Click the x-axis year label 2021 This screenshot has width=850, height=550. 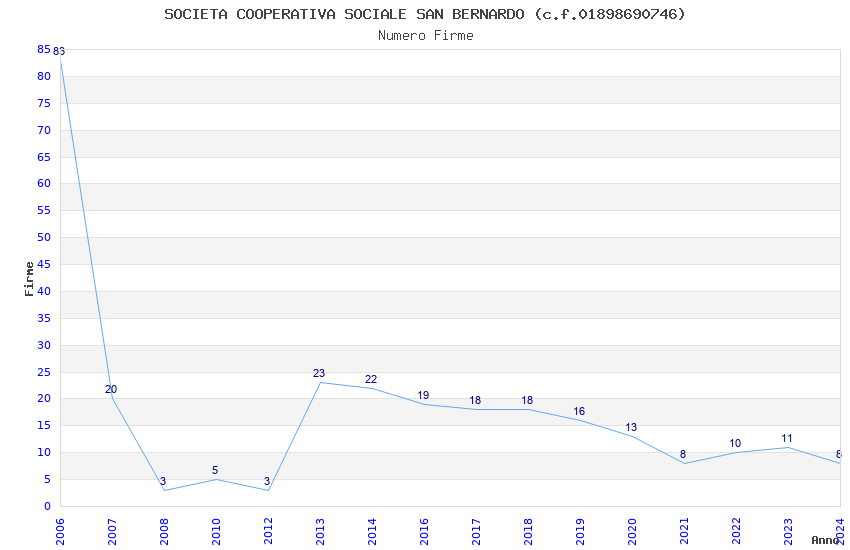pos(685,532)
